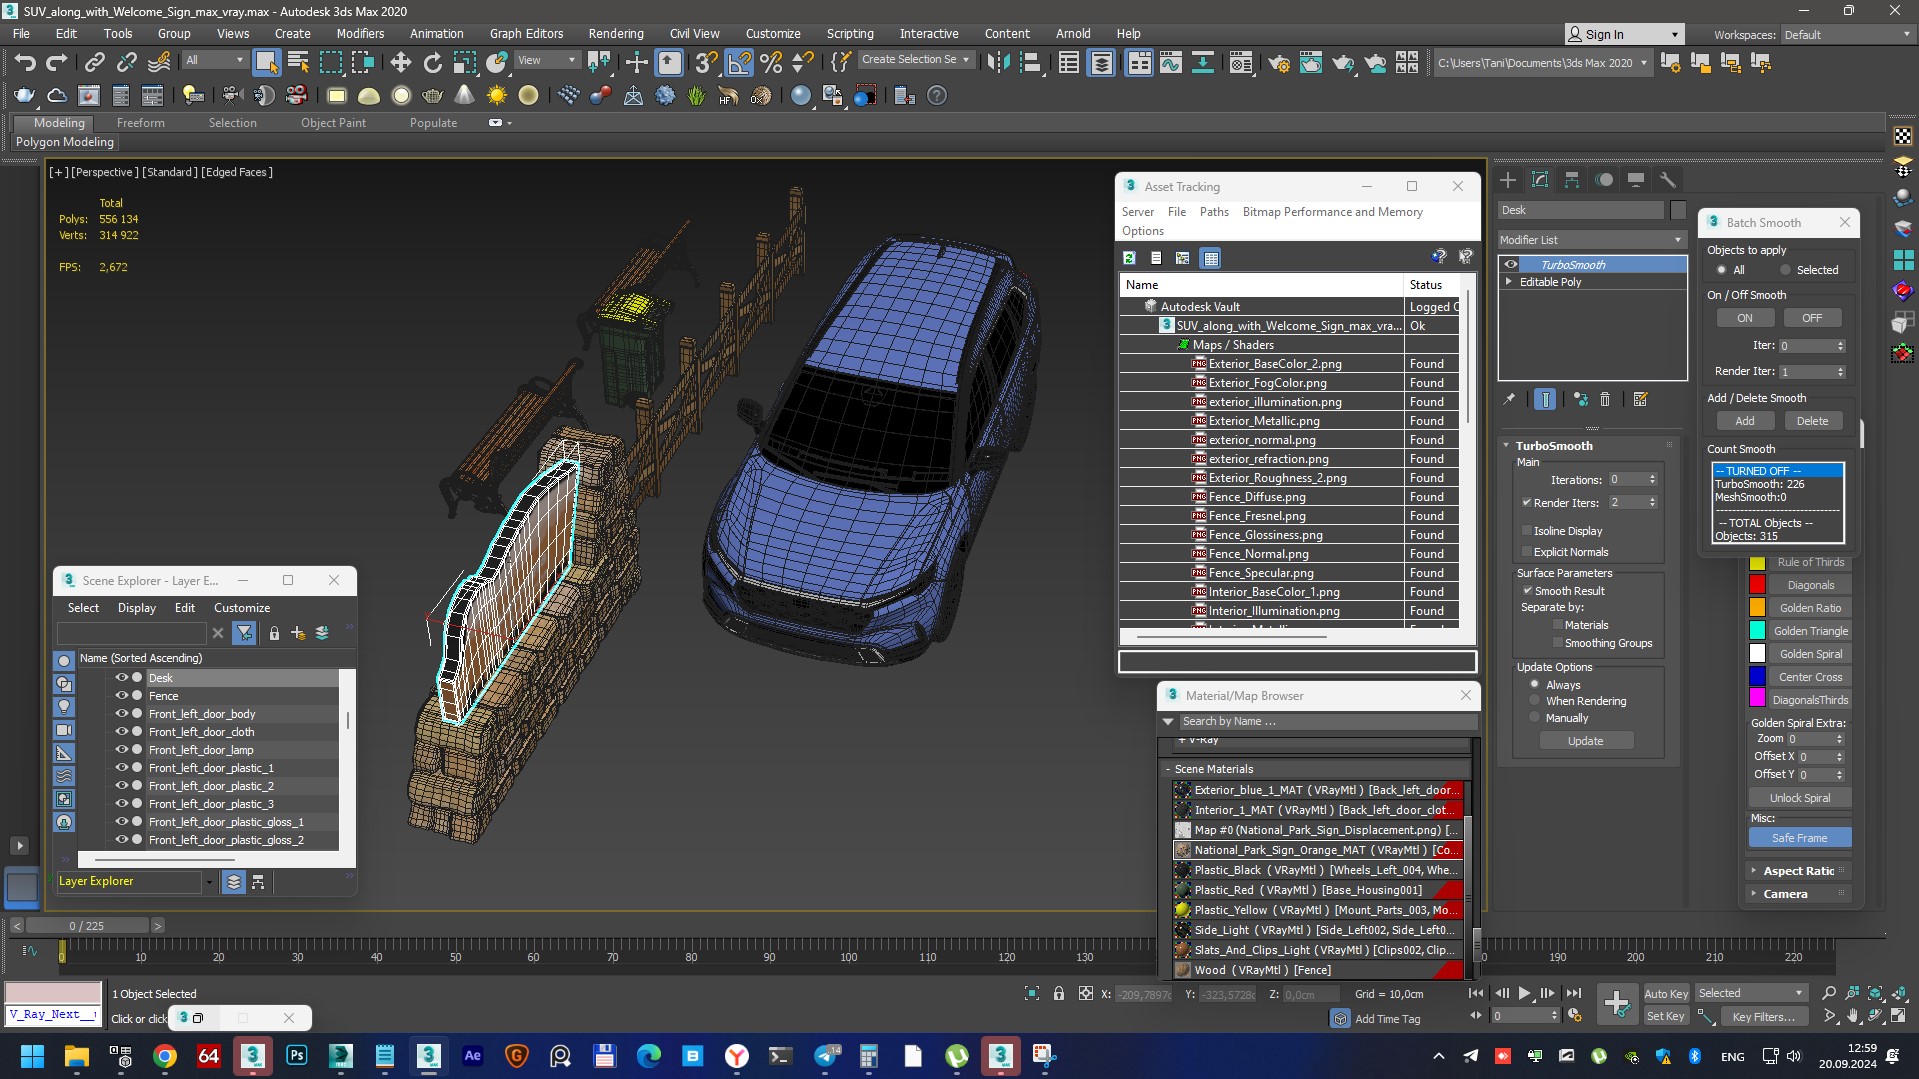Toggle the Render Iters checkbox

1527,503
